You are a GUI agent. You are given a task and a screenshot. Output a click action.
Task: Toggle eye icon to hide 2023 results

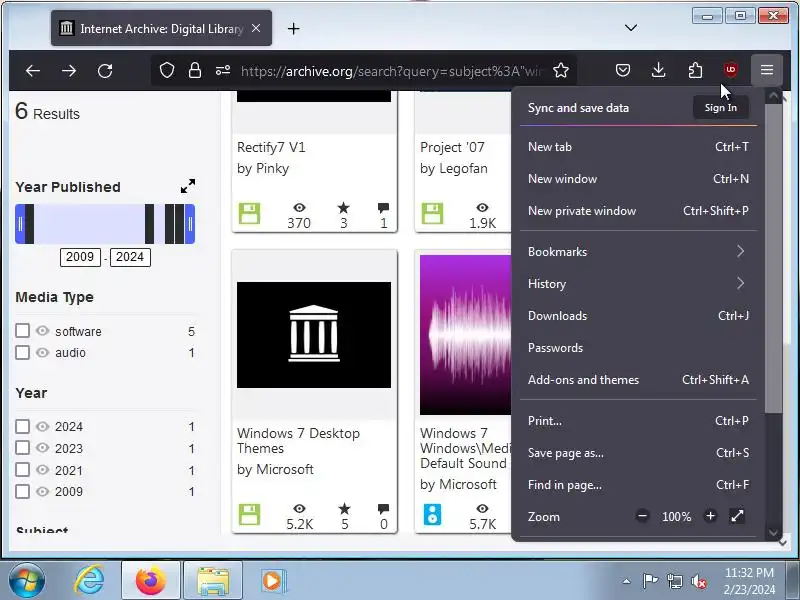click(43, 448)
